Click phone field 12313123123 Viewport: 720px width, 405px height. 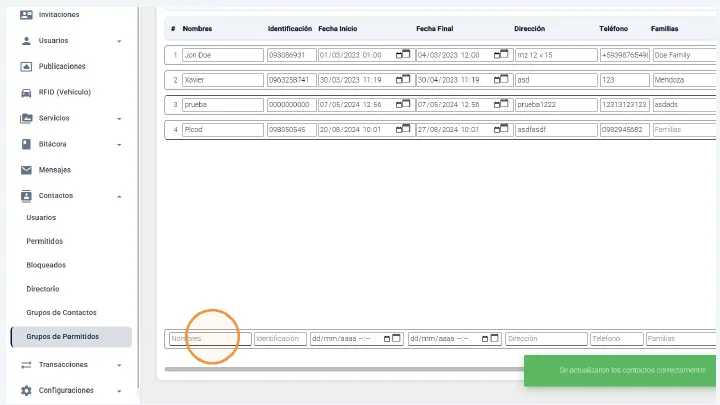(624, 104)
